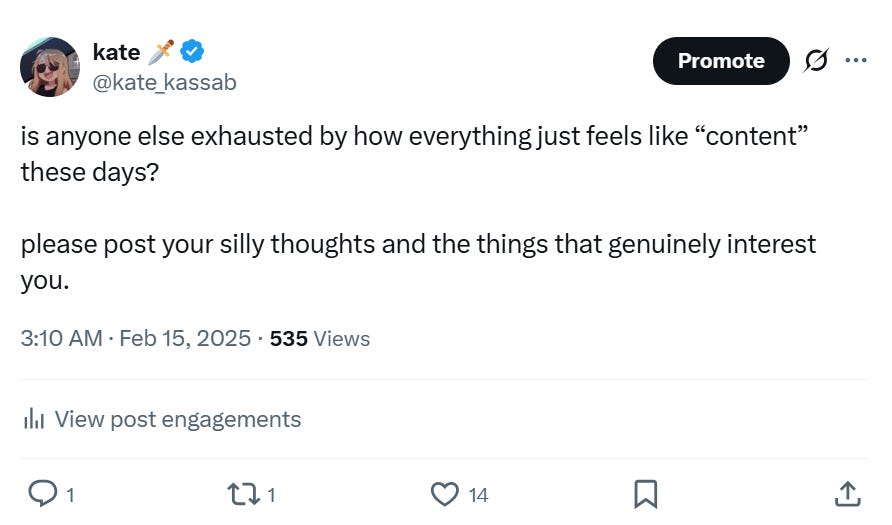Click the display name kate
892x525 pixels.
[x=117, y=52]
